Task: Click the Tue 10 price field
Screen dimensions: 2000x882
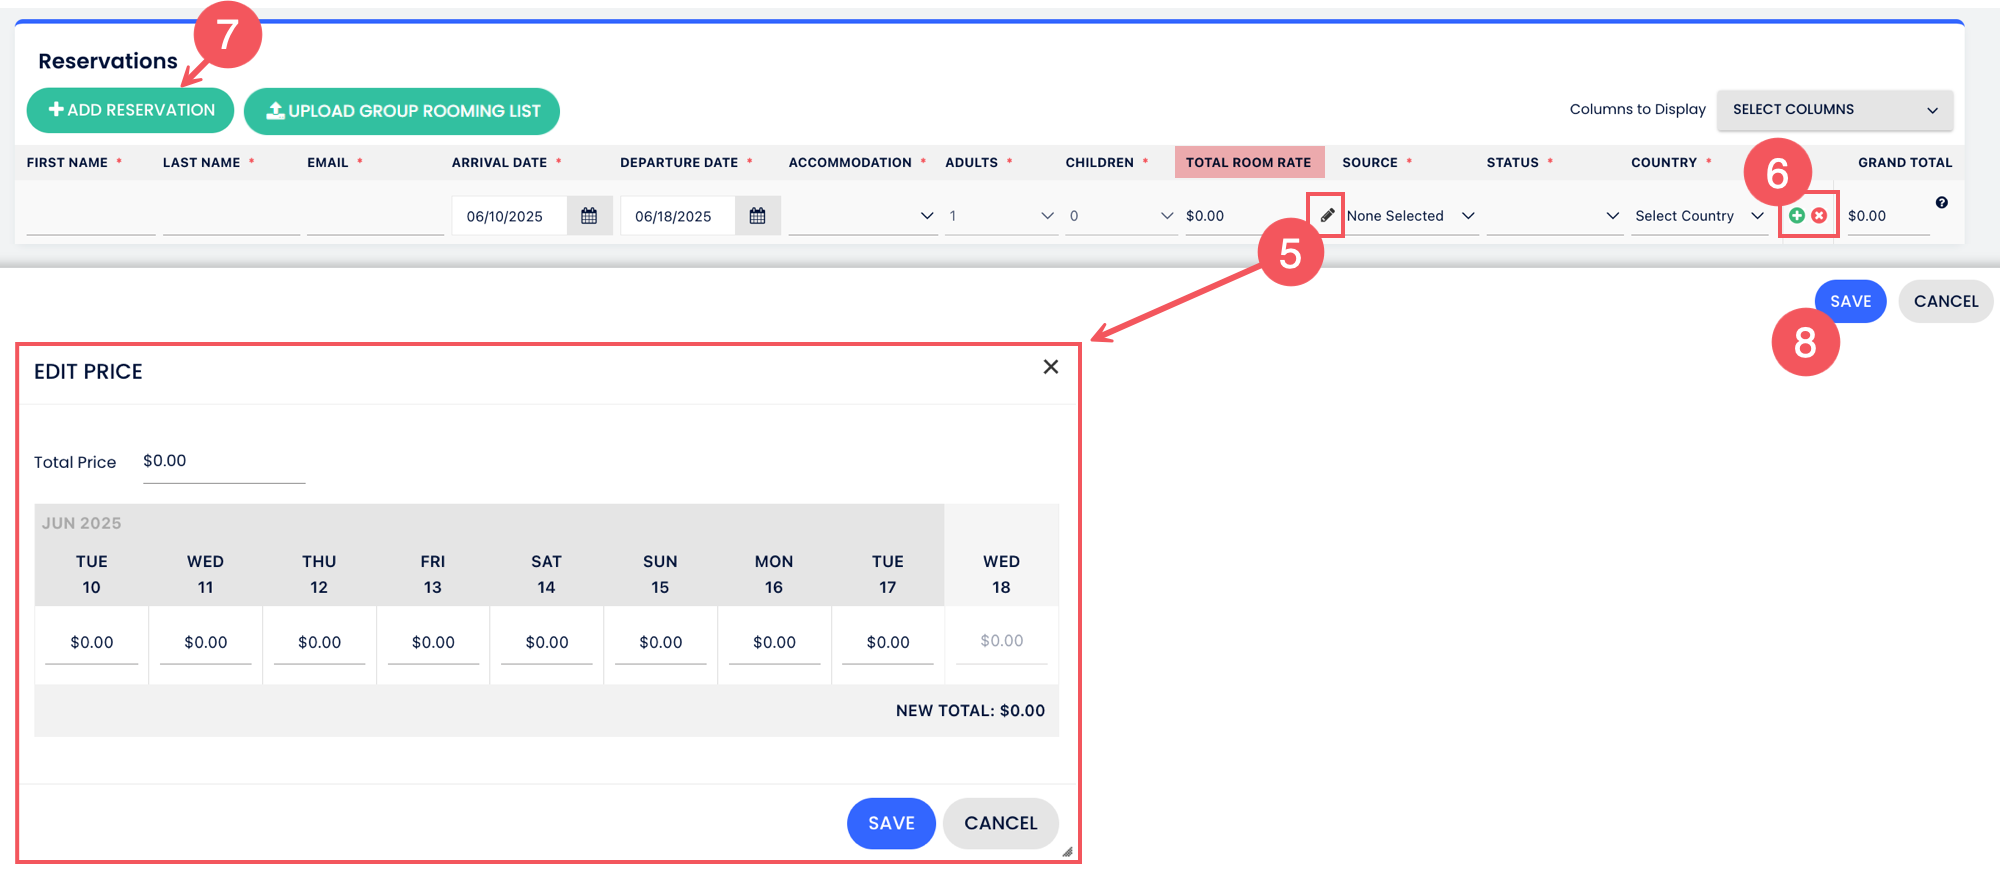Action: (92, 642)
